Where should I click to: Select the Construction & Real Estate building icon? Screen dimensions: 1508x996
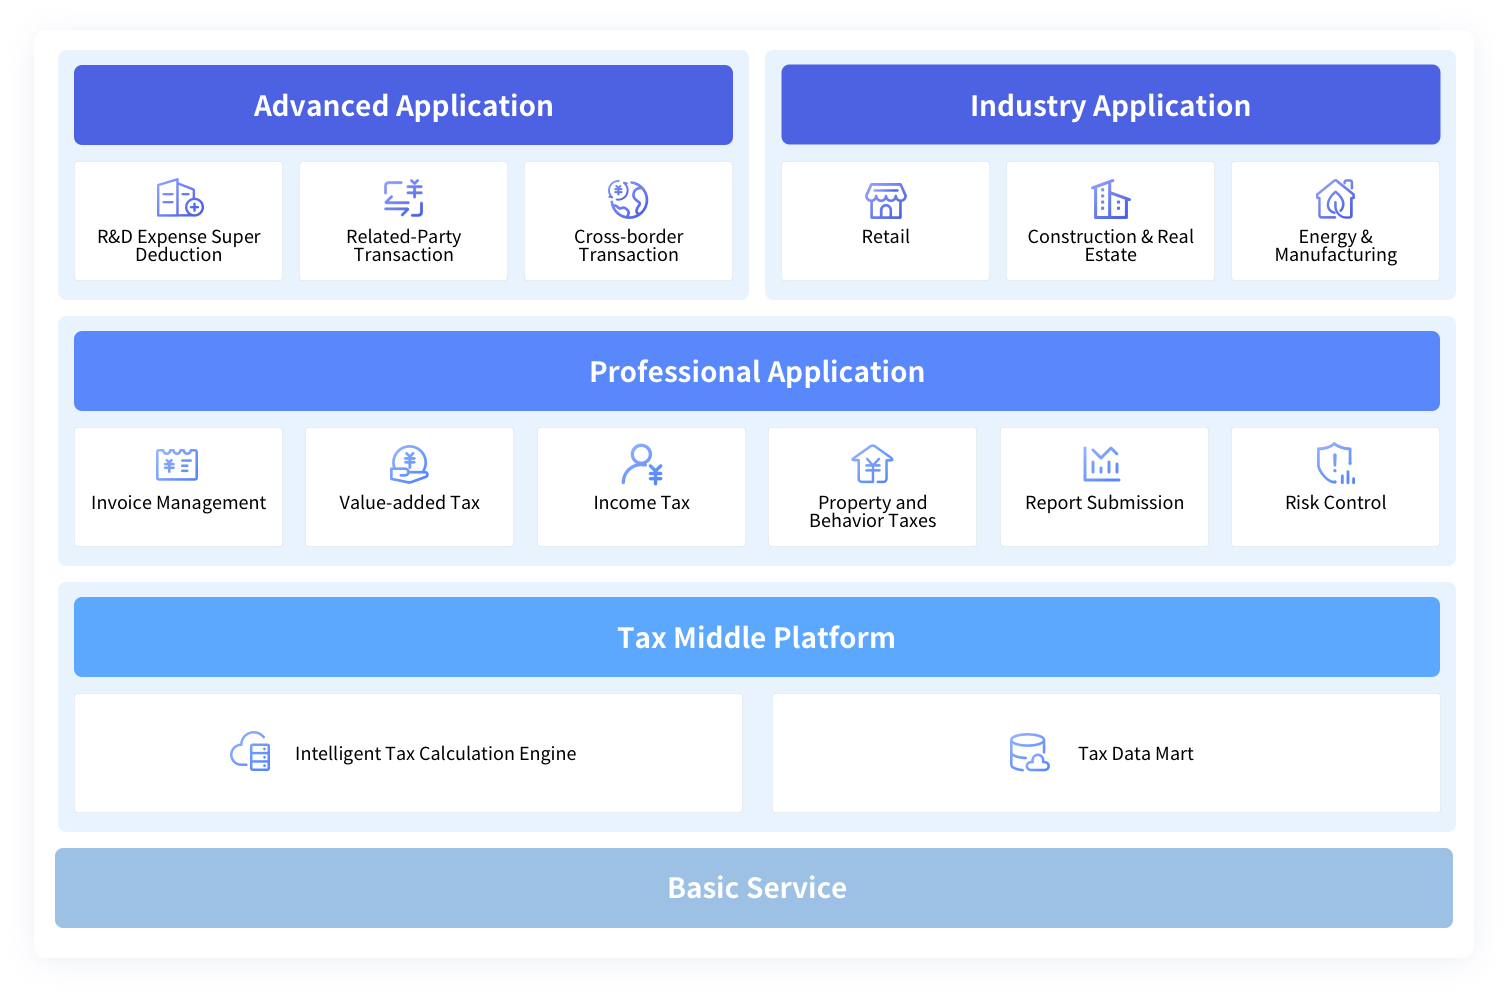1110,199
